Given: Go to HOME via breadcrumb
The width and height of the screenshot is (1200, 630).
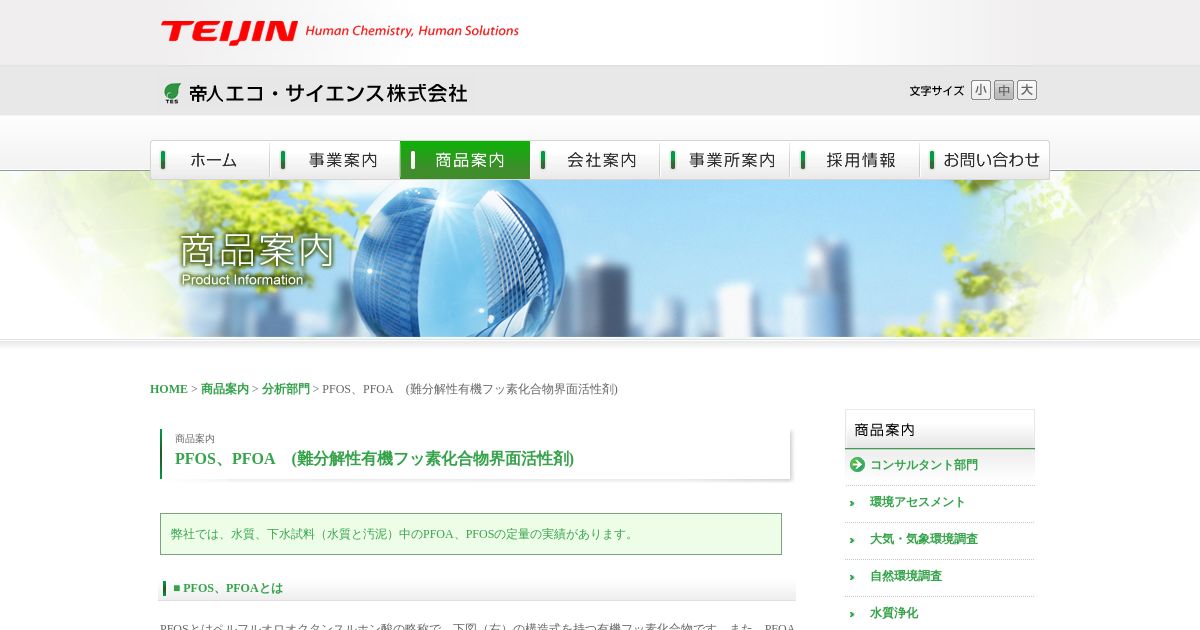Looking at the screenshot, I should (169, 389).
